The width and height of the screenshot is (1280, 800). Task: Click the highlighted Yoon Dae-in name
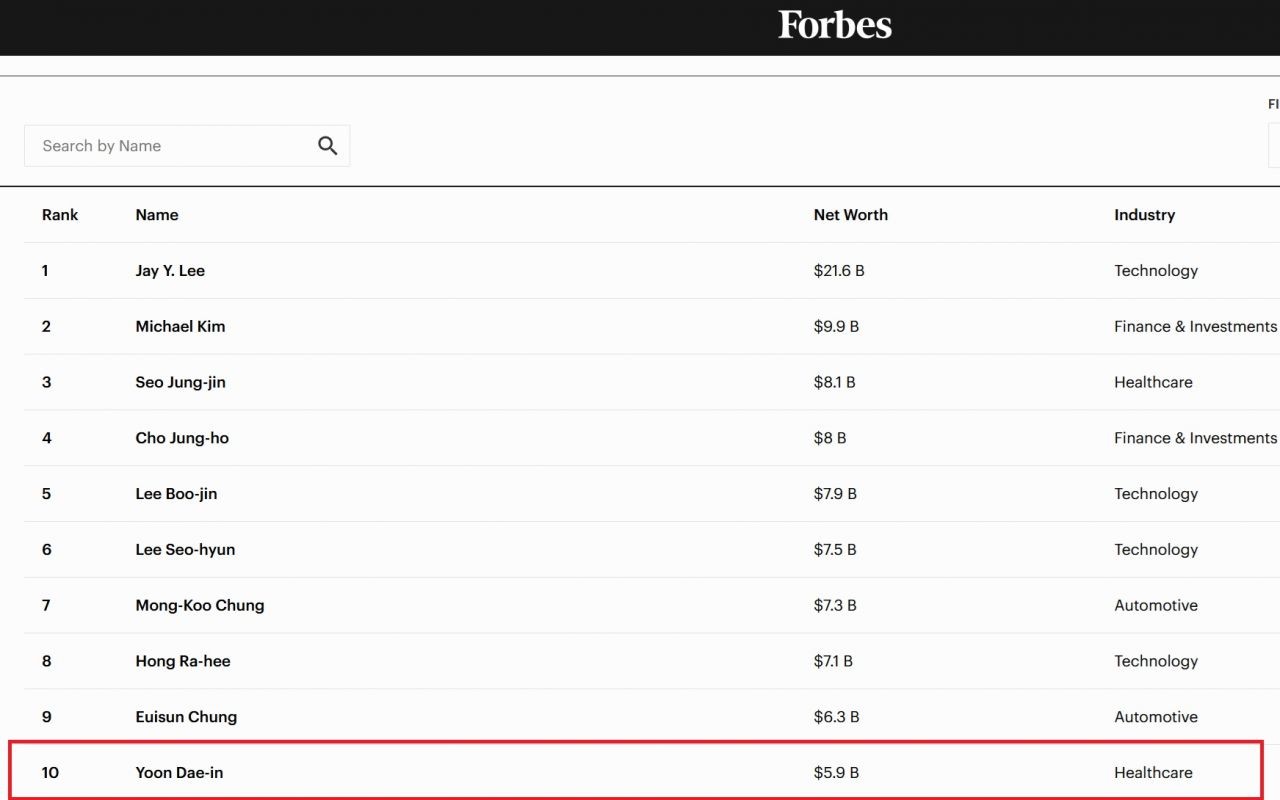pos(179,773)
